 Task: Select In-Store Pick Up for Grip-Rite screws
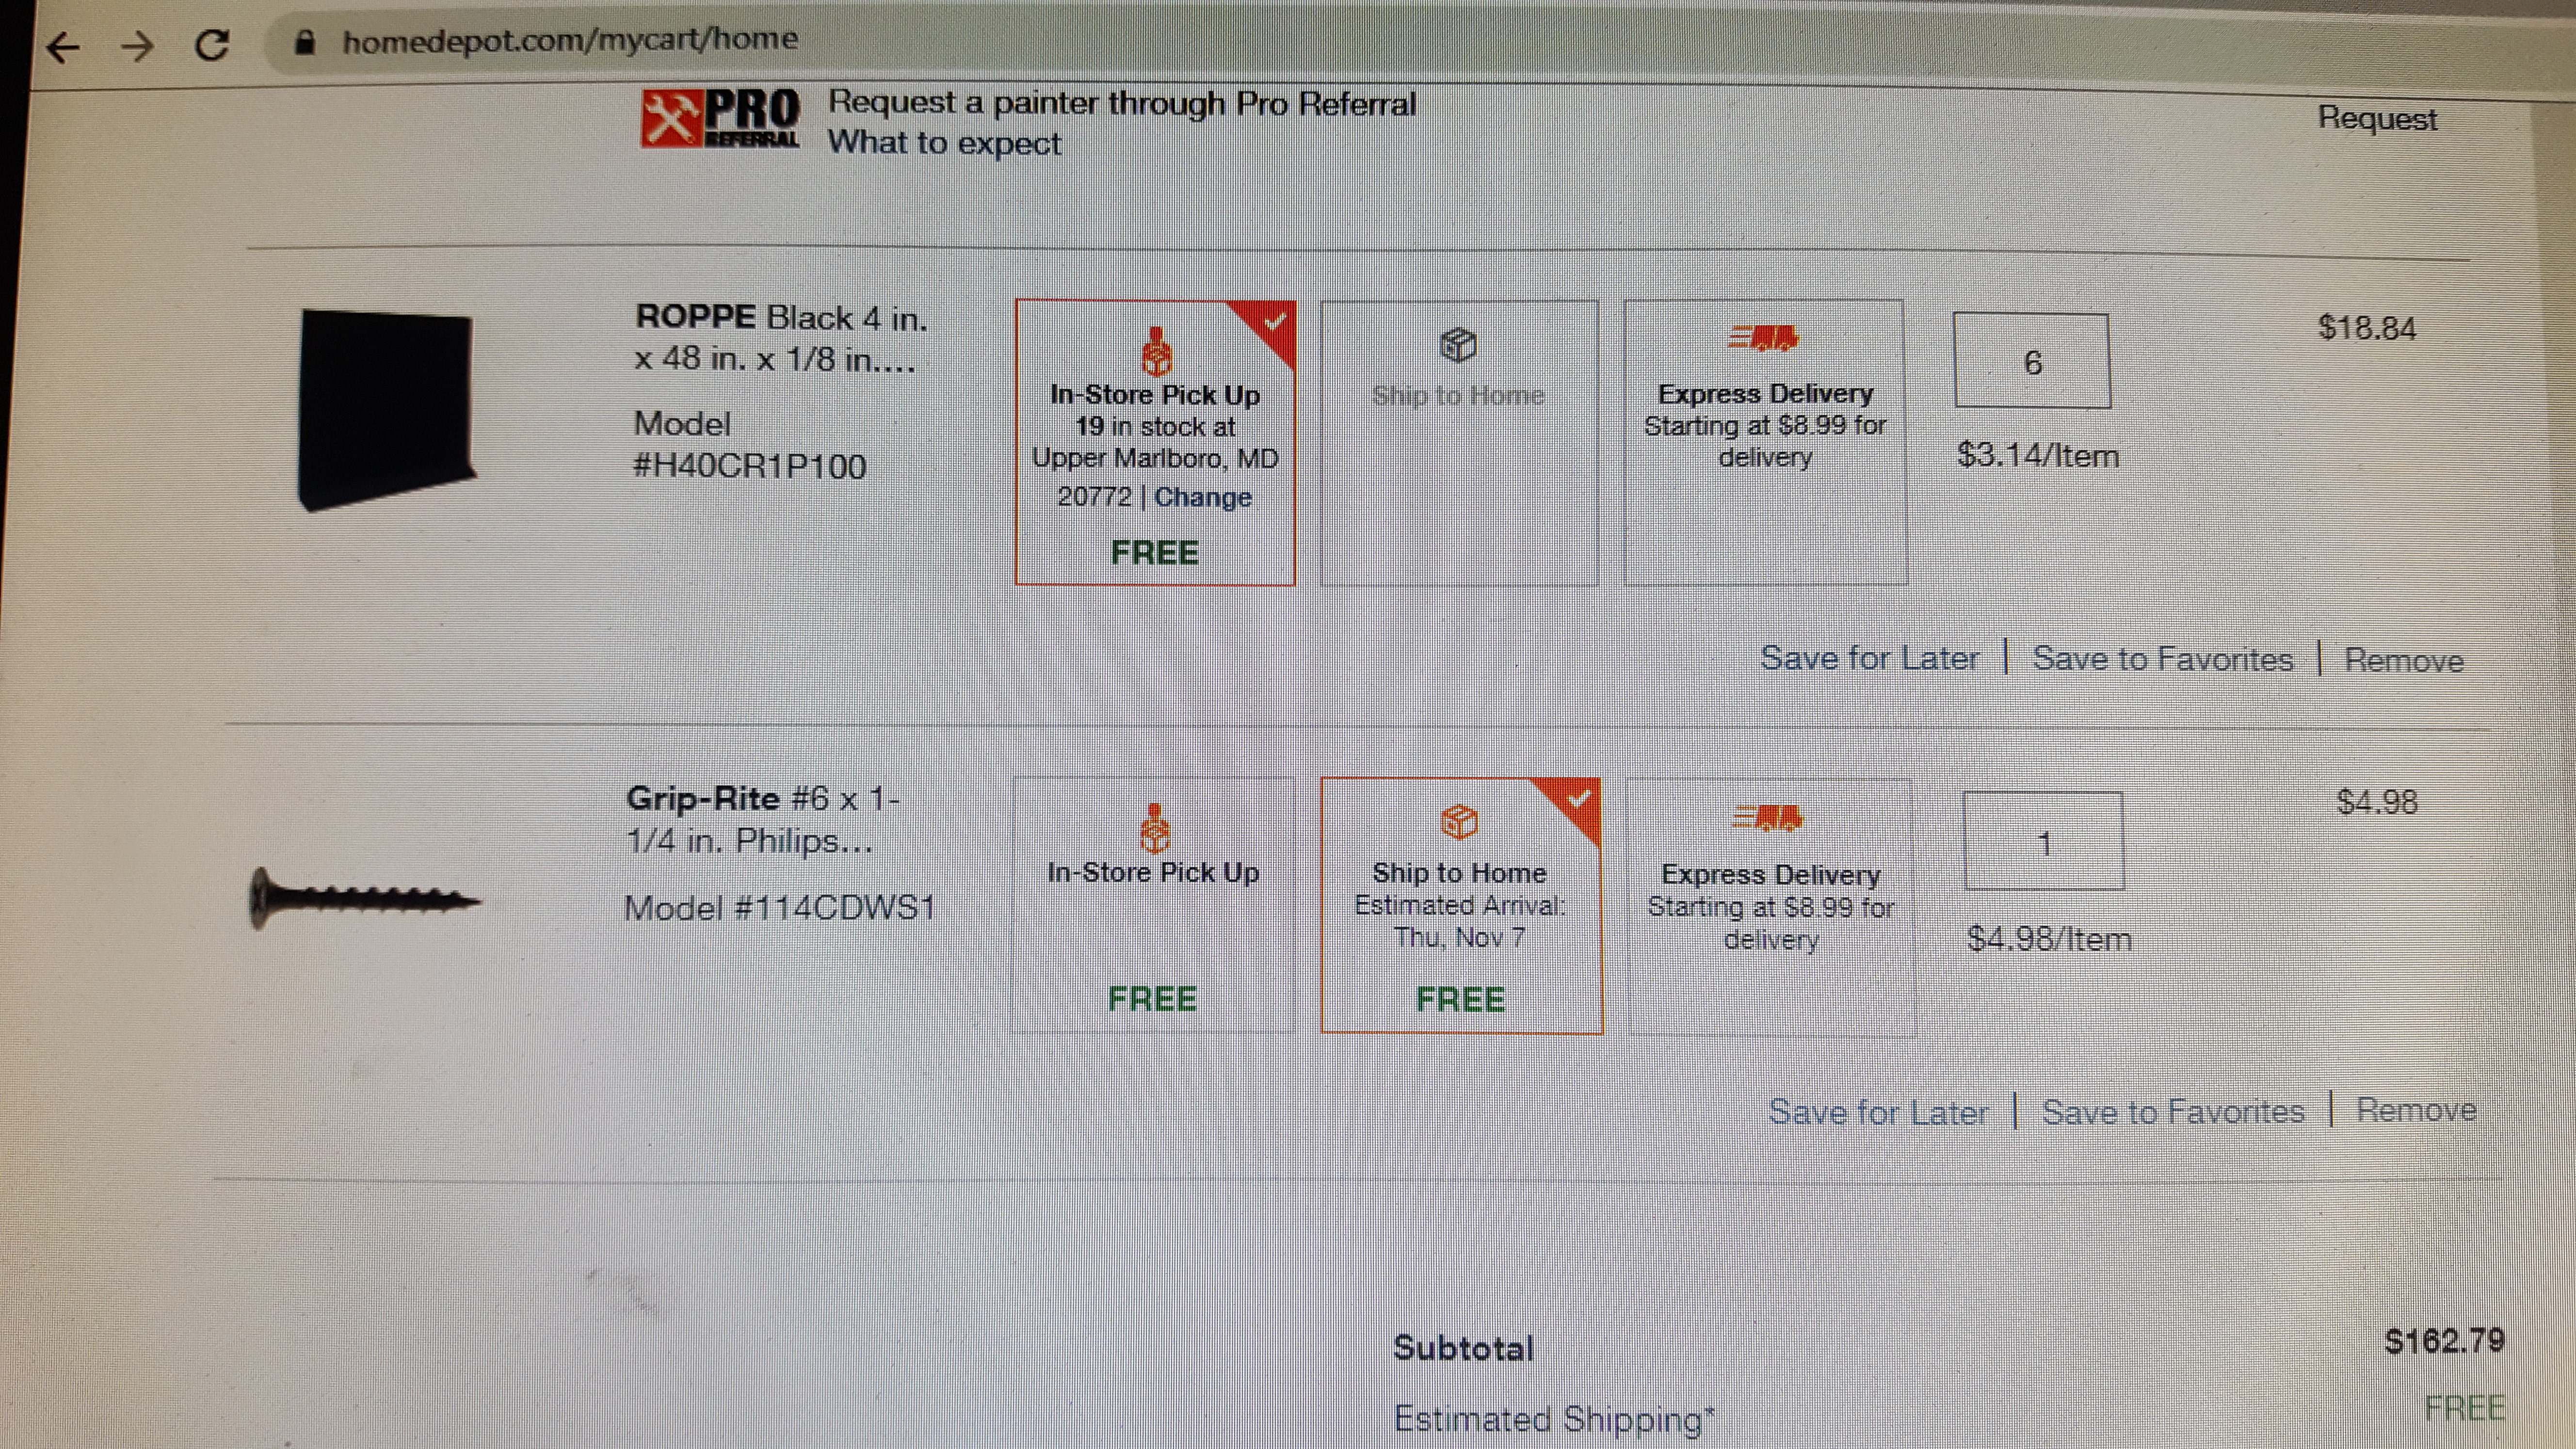(x=1153, y=905)
